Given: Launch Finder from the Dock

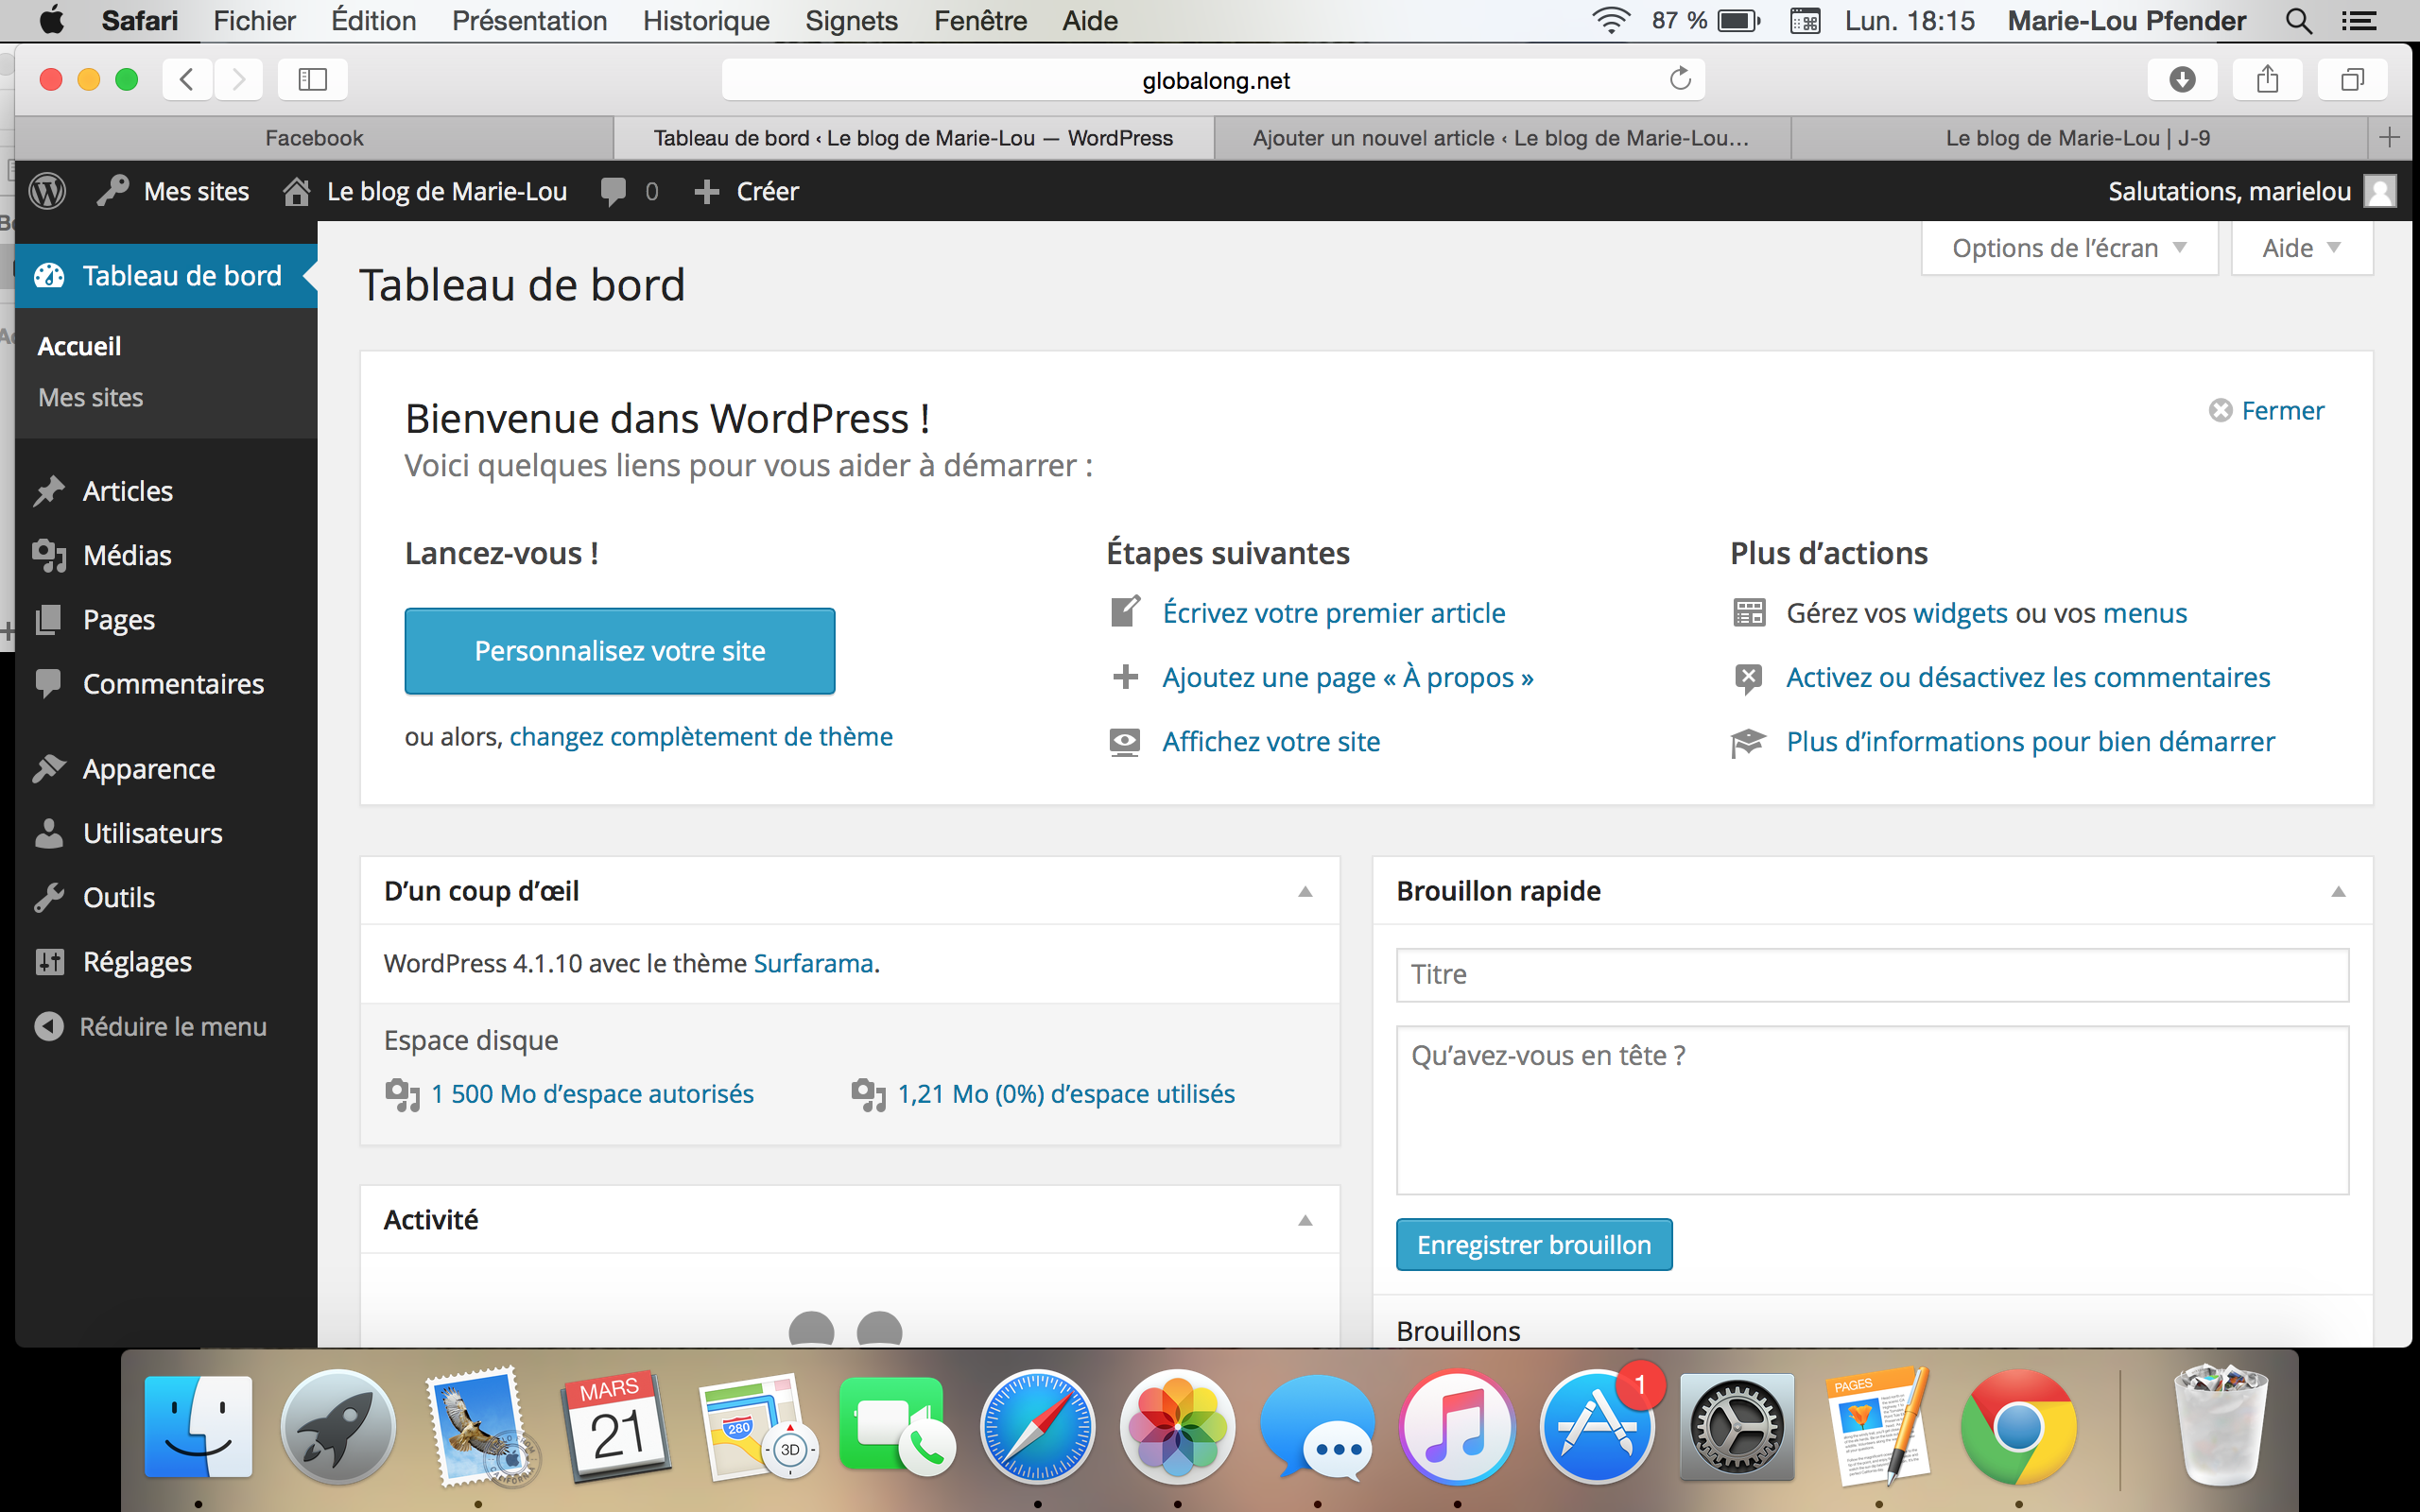Looking at the screenshot, I should [x=198, y=1427].
